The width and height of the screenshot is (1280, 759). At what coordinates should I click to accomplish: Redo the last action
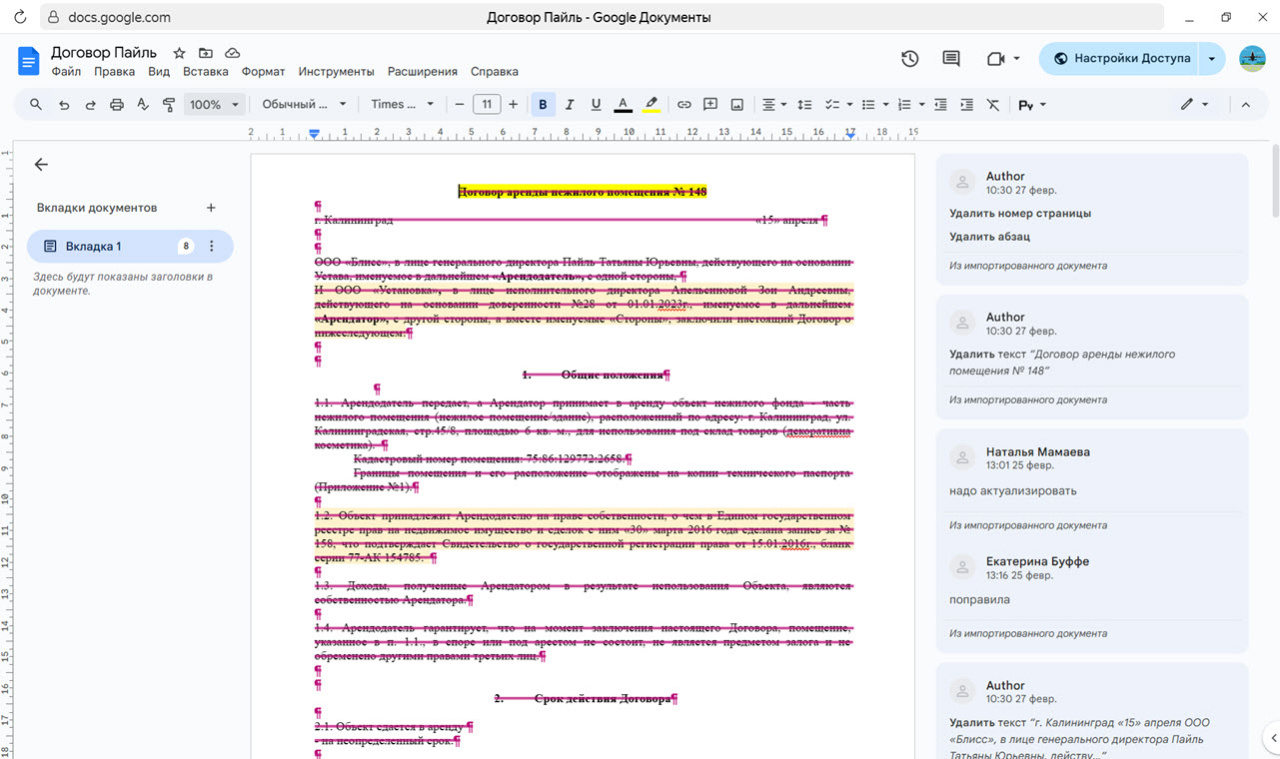90,104
